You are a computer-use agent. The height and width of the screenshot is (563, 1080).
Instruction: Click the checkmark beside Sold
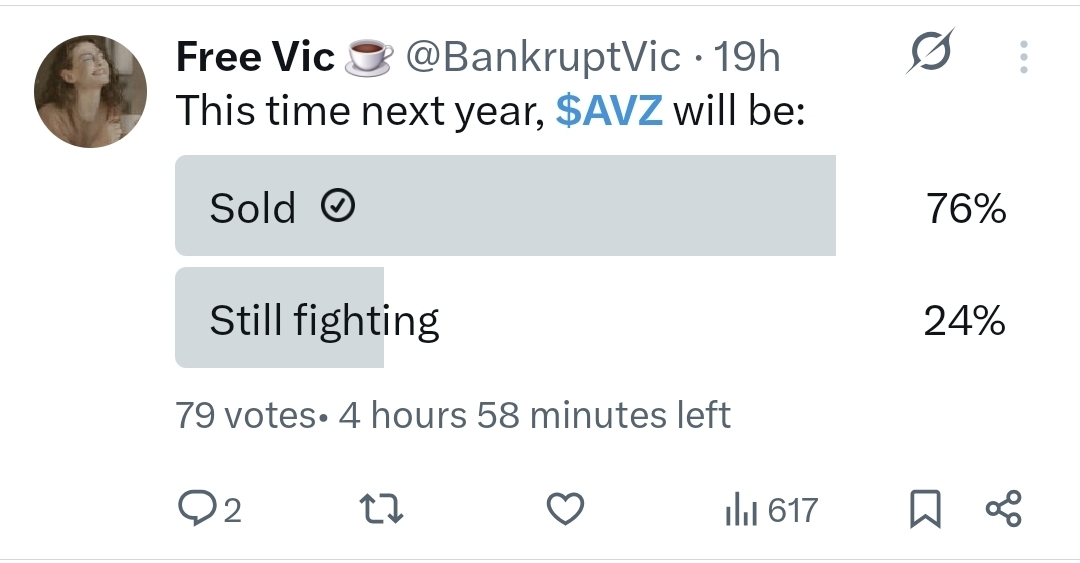click(x=338, y=207)
